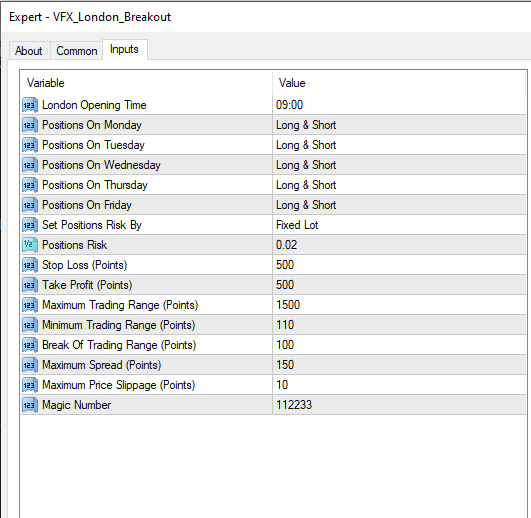This screenshot has height=518, width=531.
Task: Select the Stop Loss (Points) label
Action: [85, 265]
